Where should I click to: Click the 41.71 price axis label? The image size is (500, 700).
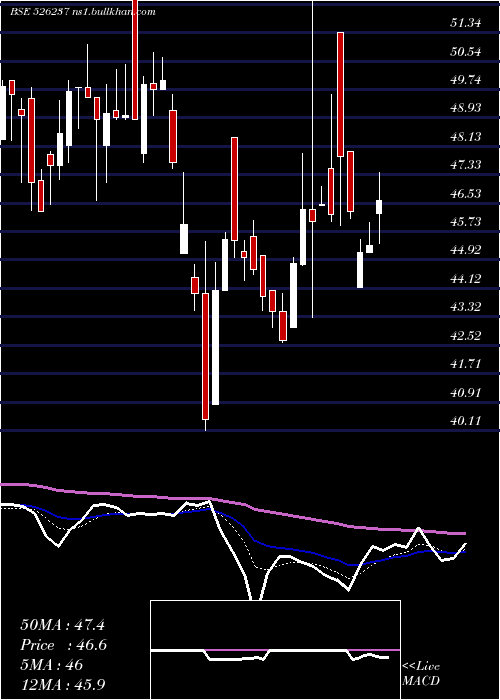466,364
